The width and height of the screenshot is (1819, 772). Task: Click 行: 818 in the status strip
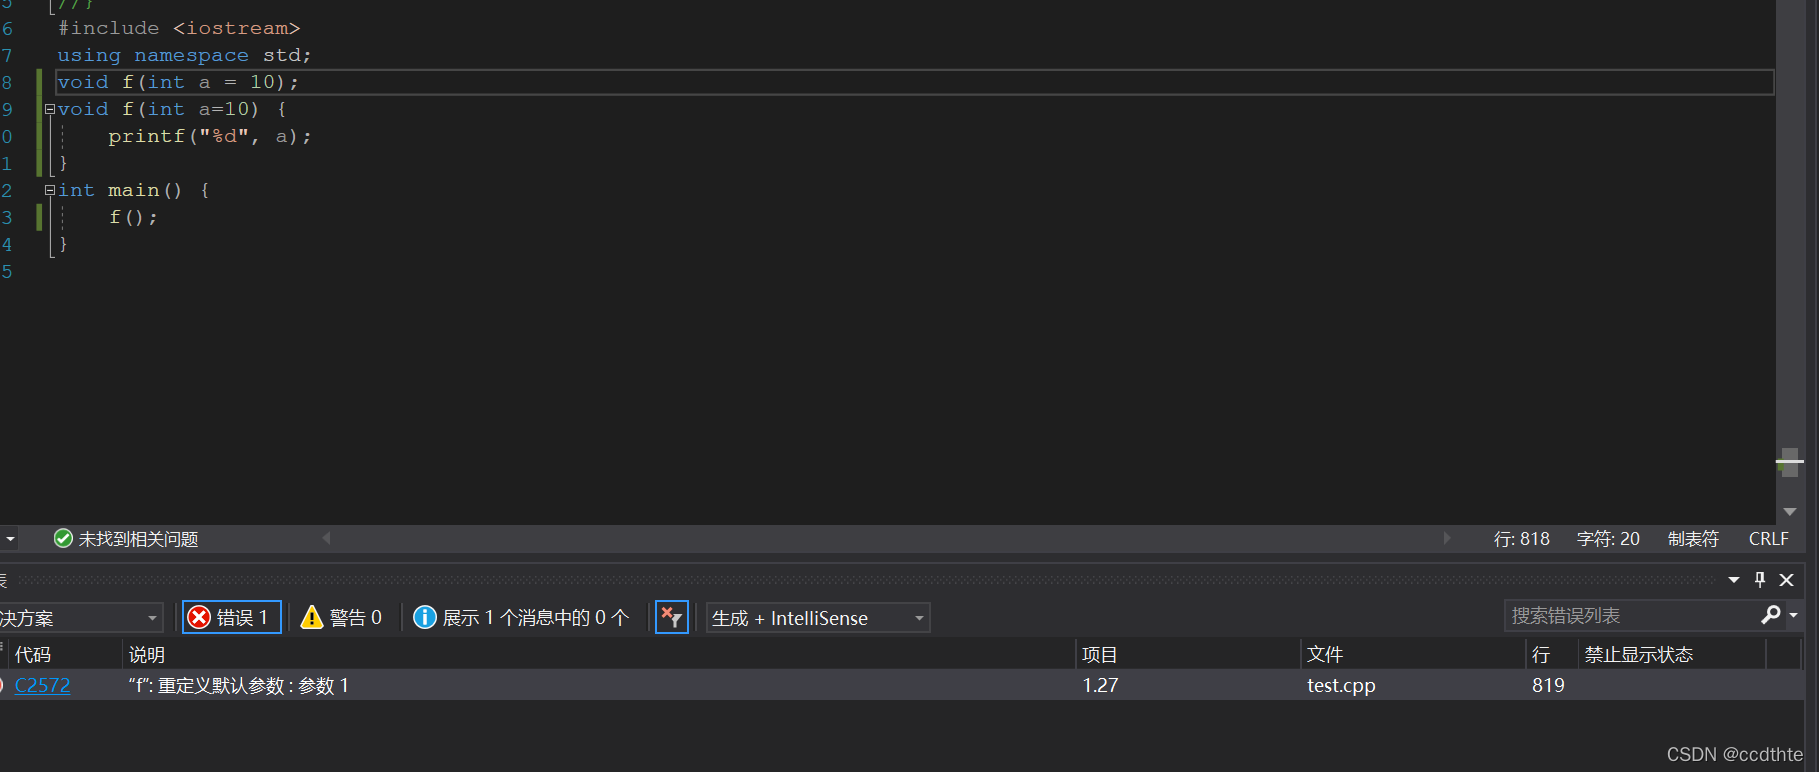[x=1521, y=539]
